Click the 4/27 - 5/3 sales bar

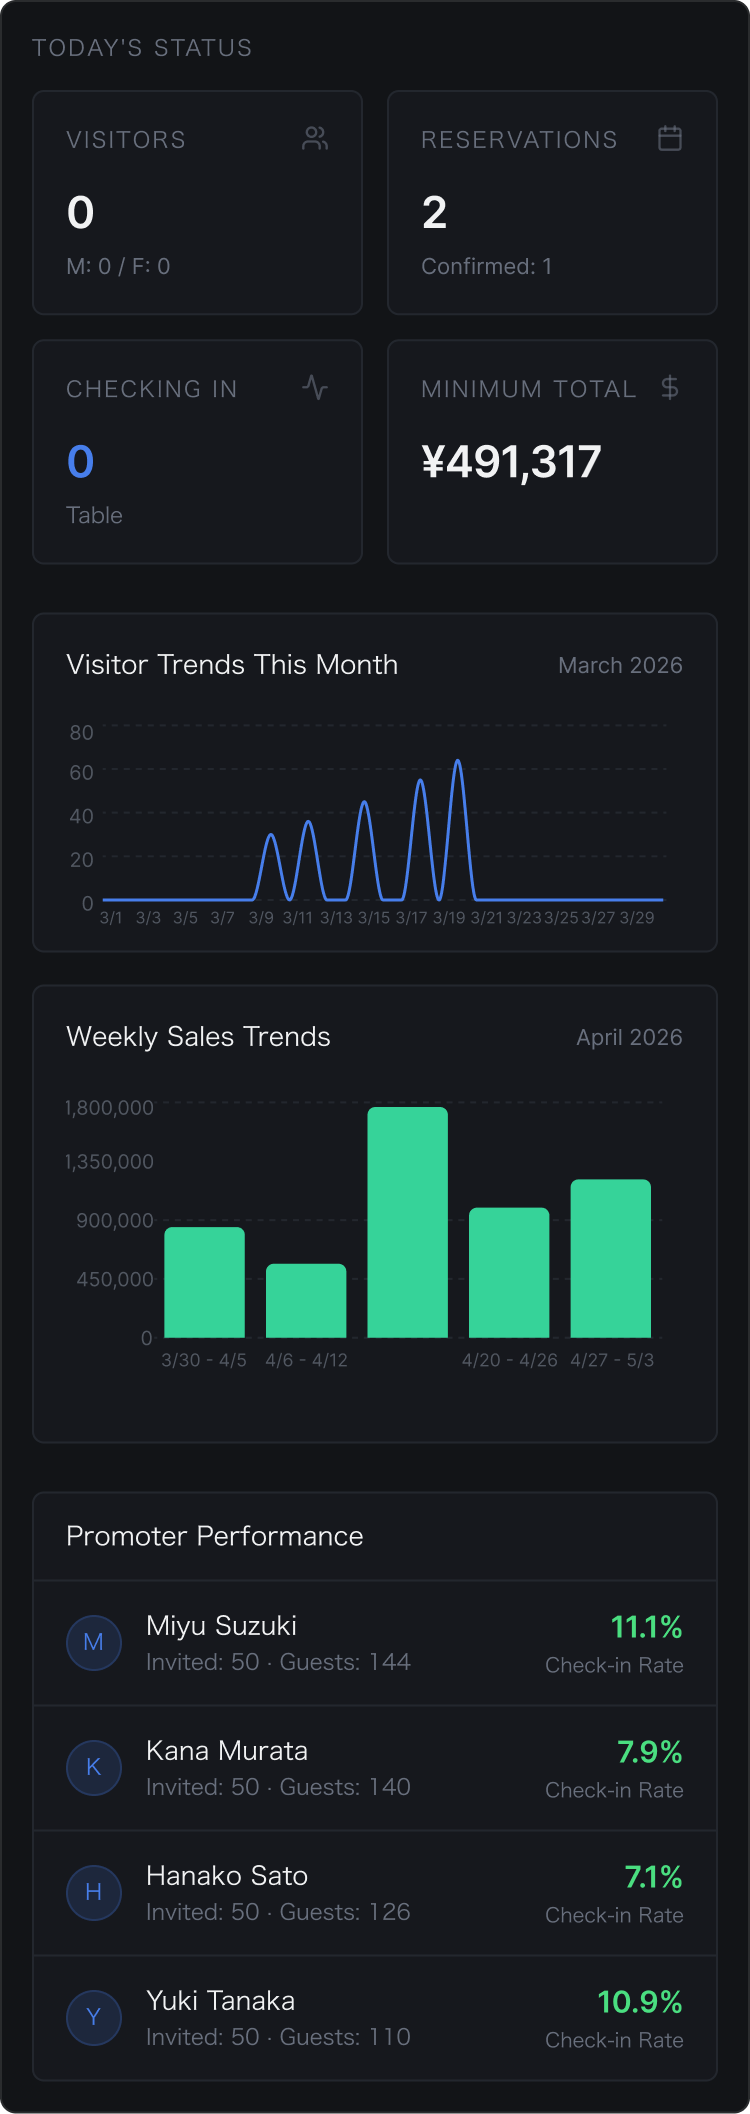point(610,1258)
